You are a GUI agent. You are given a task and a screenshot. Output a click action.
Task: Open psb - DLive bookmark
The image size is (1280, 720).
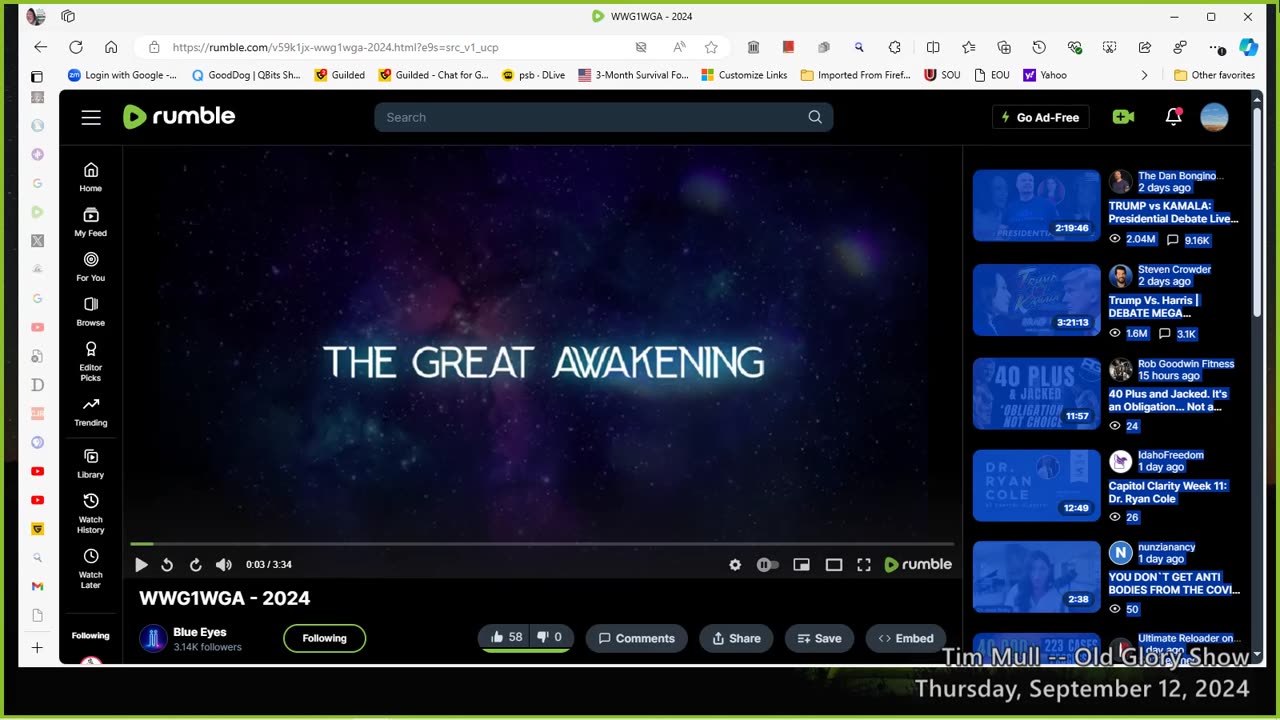pos(533,75)
